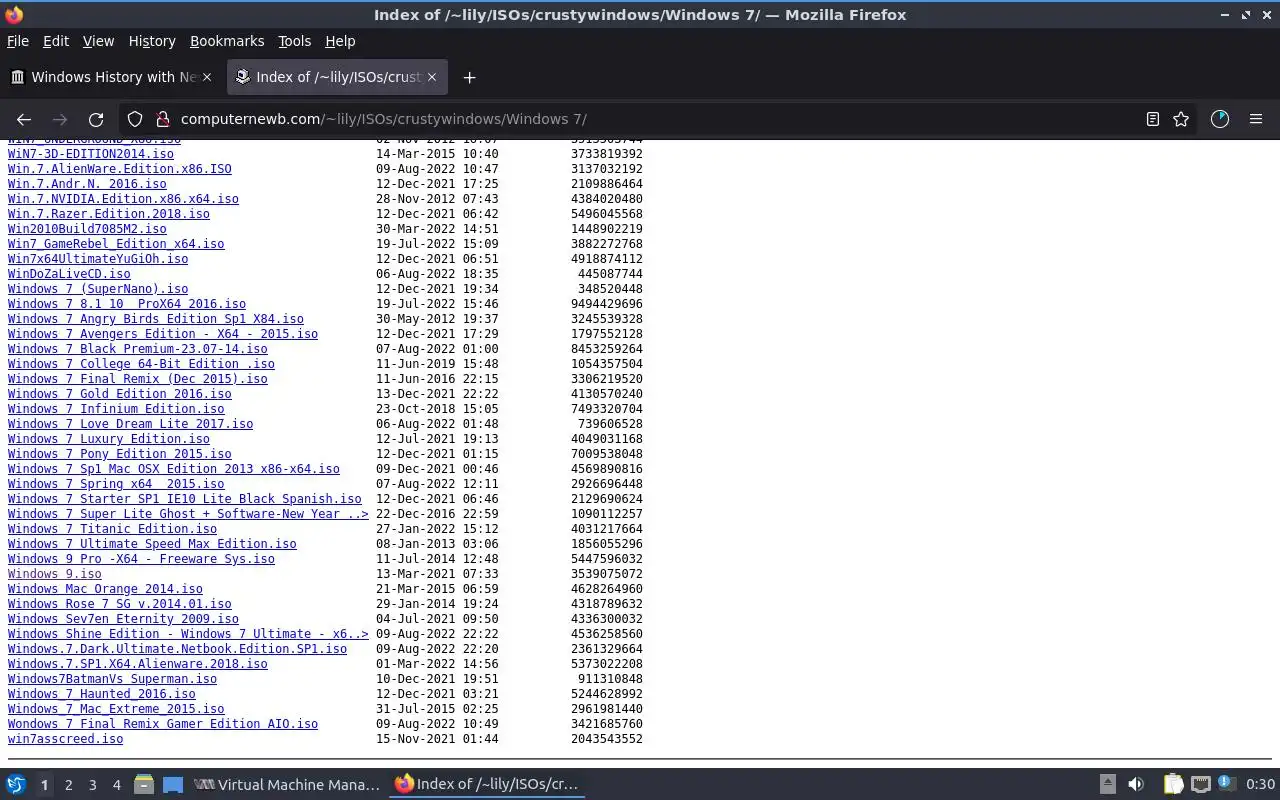Viewport: 1280px width, 800px height.
Task: Open a new browser tab
Action: click(x=469, y=77)
